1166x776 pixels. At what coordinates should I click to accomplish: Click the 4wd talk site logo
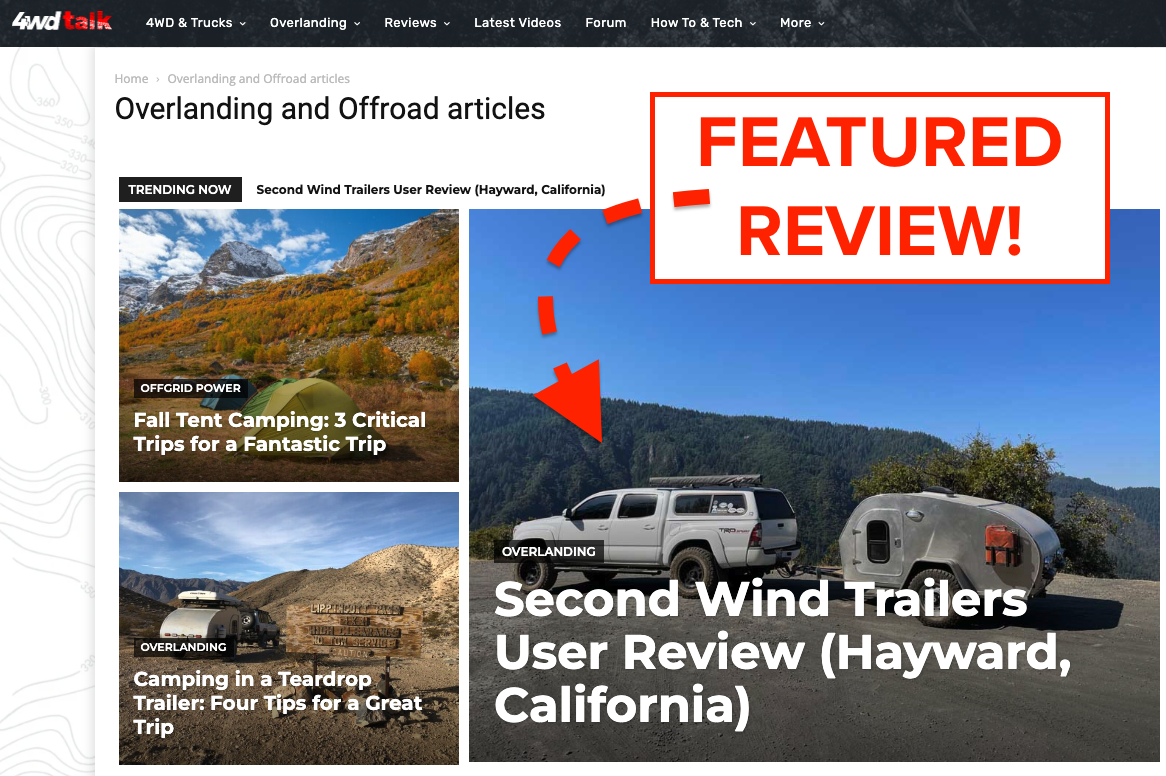coord(62,22)
